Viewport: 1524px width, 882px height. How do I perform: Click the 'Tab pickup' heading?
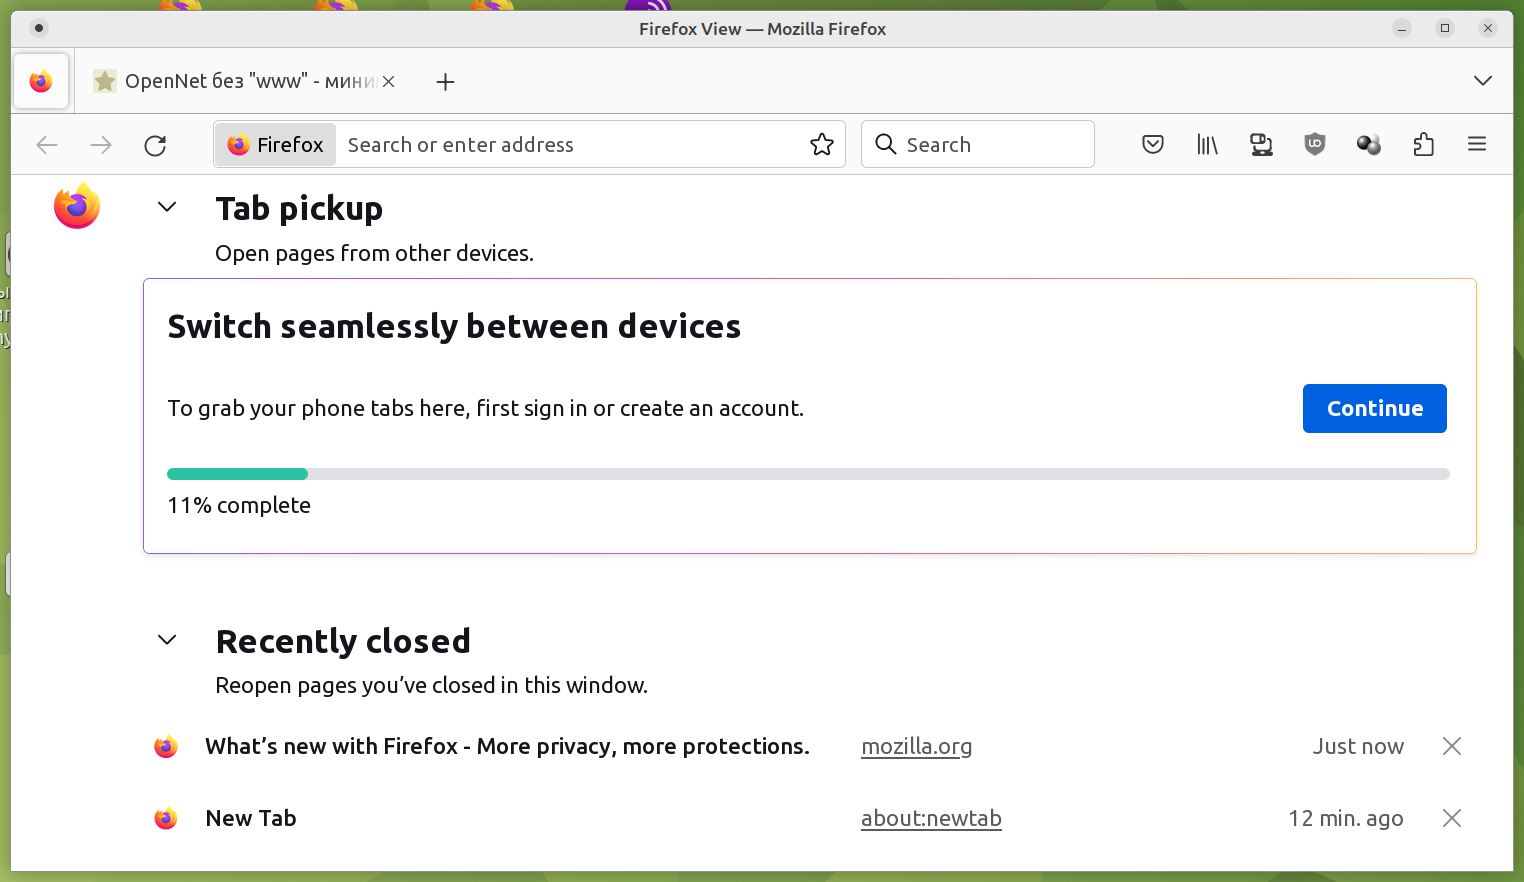tap(299, 208)
